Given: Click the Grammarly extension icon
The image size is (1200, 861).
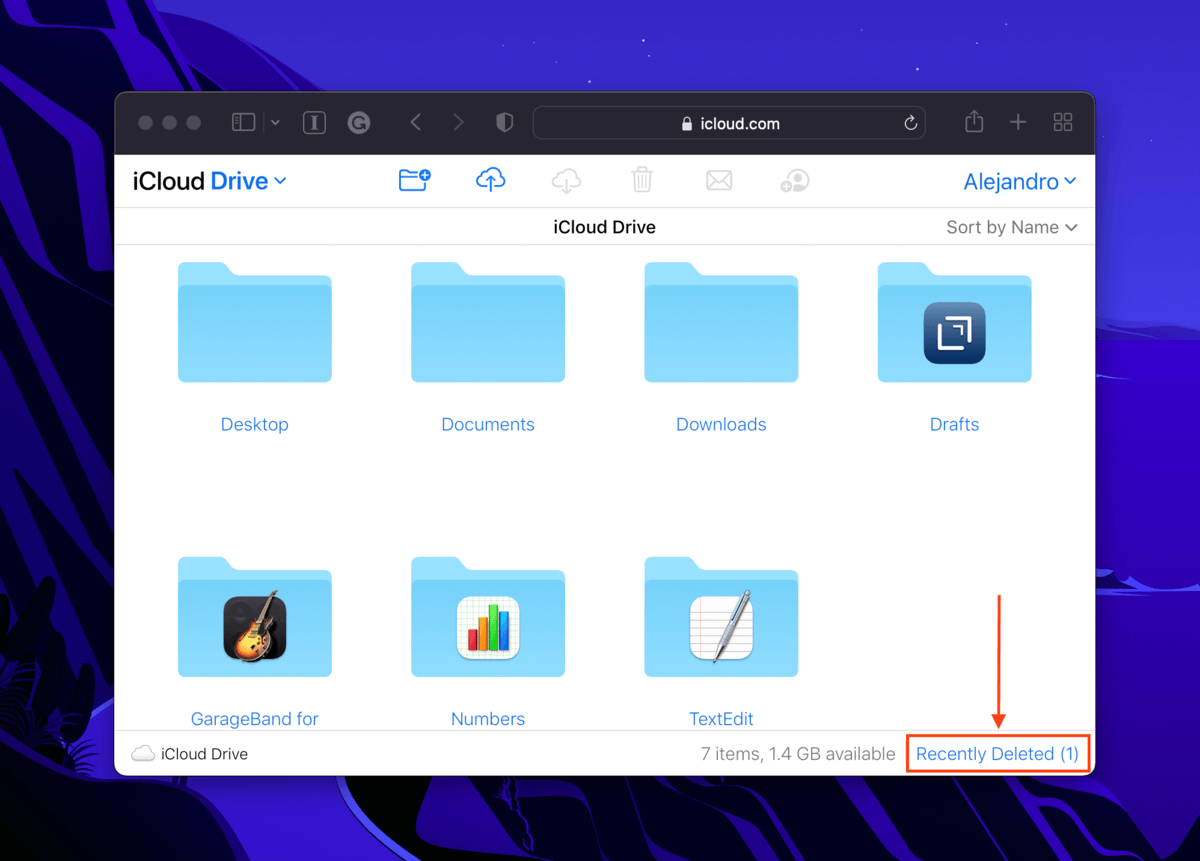Looking at the screenshot, I should 359,123.
